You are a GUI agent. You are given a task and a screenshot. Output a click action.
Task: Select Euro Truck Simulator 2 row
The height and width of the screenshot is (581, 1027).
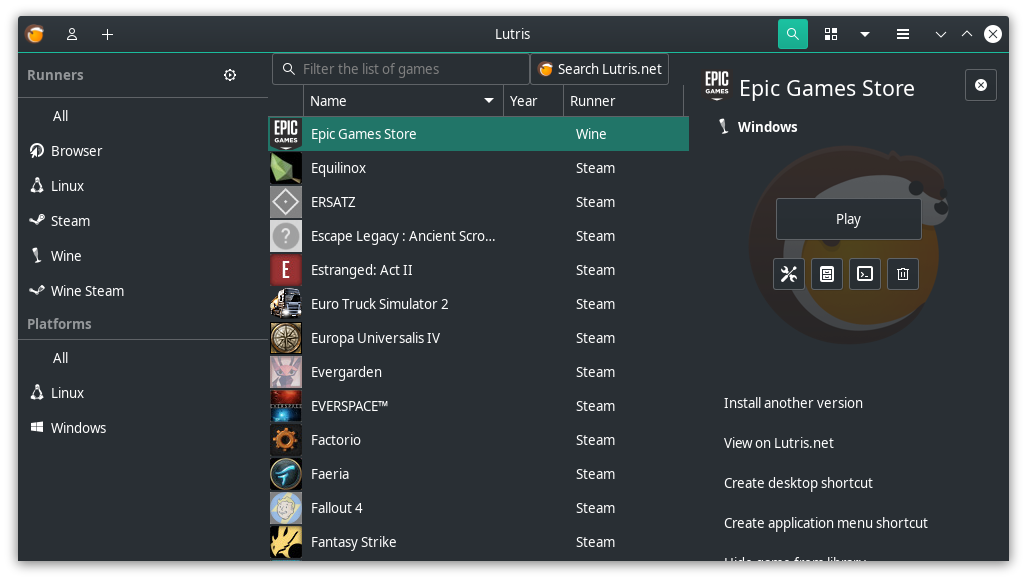[x=479, y=304]
